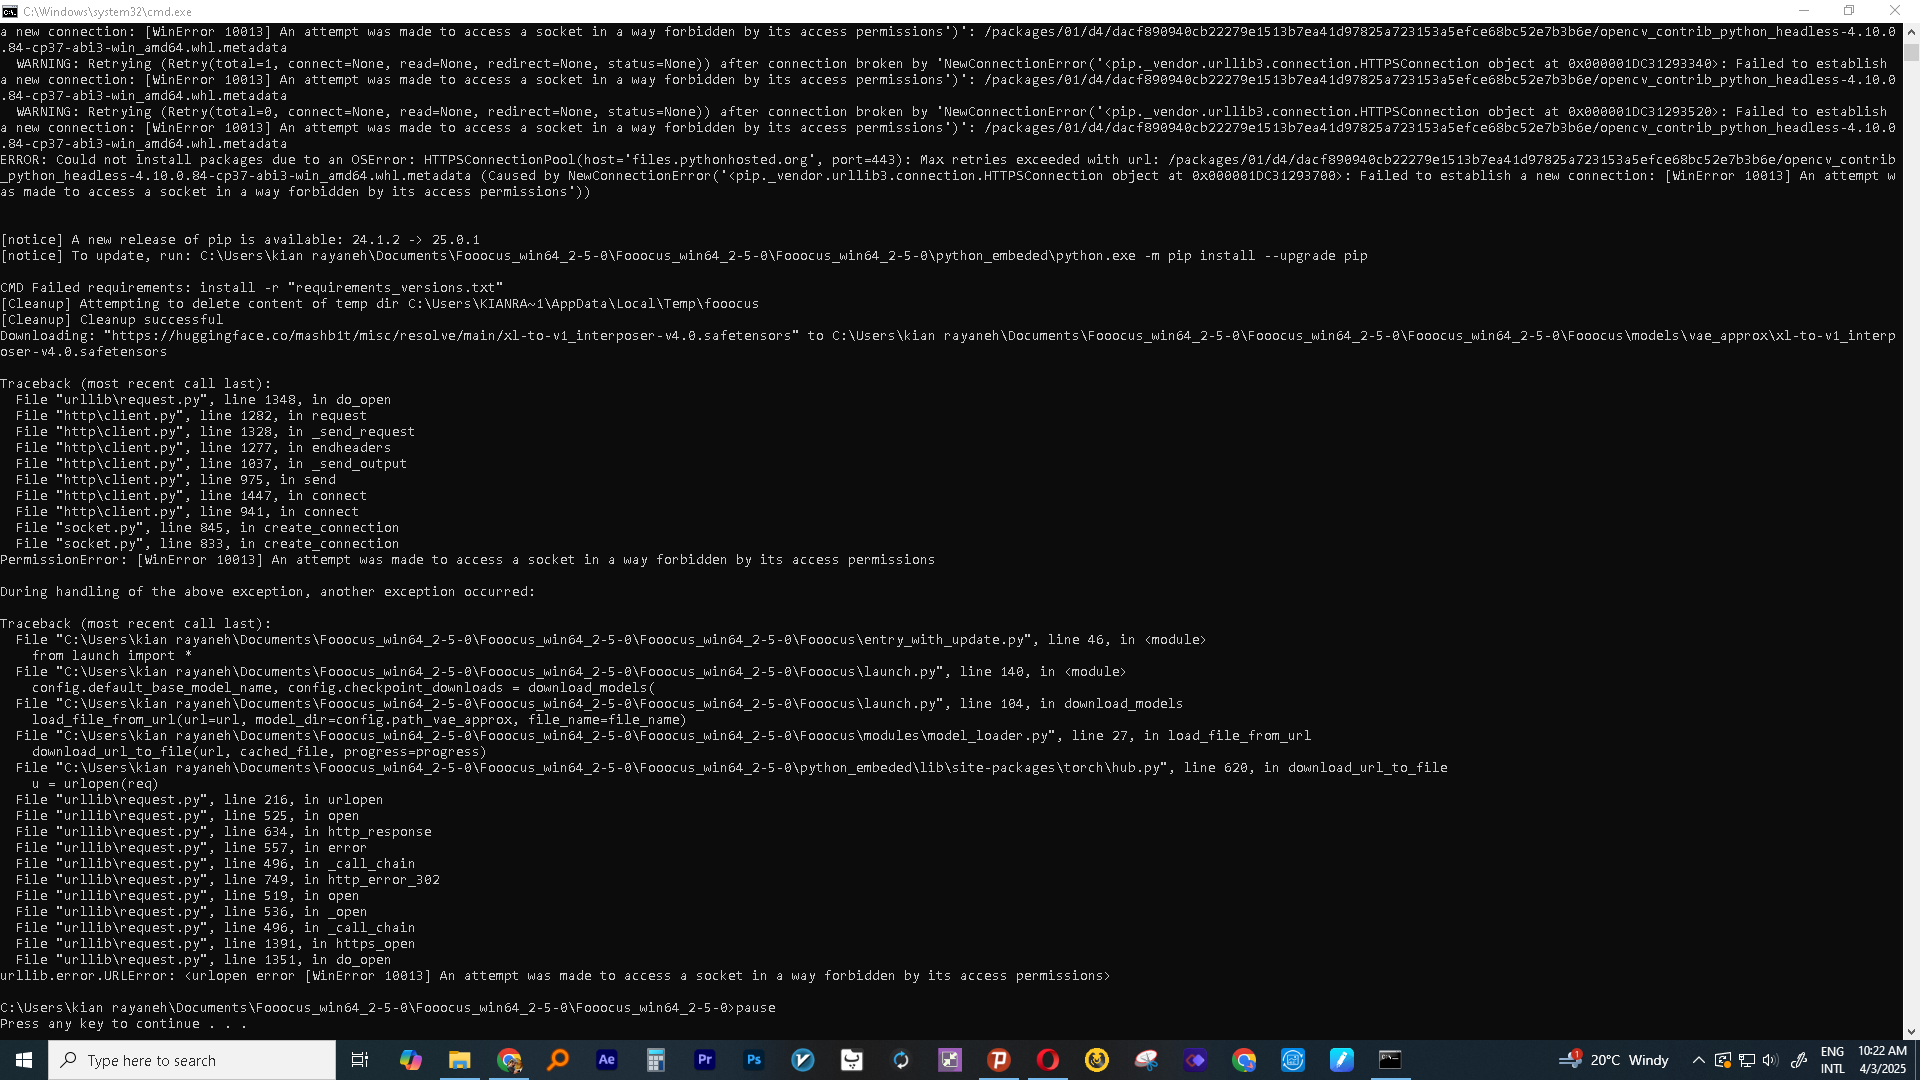Screen dimensions: 1920x1080
Task: Switch to Opera browser in taskbar
Action: point(1048,1060)
